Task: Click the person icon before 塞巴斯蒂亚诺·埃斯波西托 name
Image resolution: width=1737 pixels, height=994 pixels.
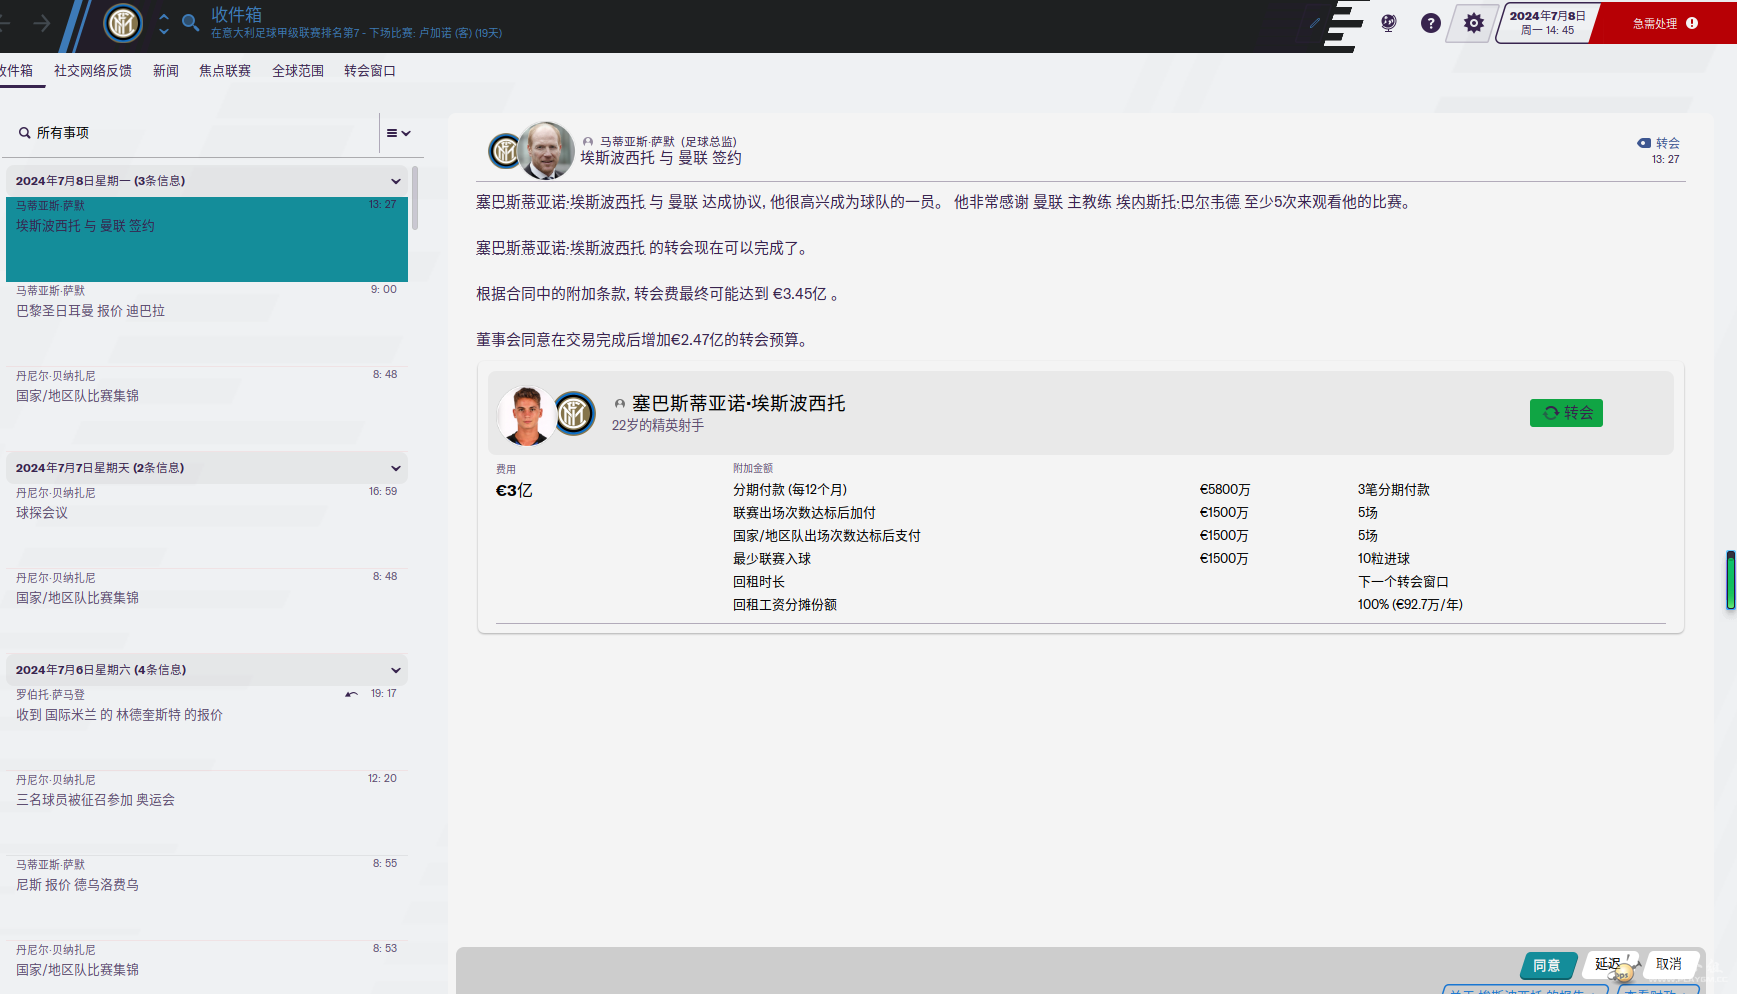Action: click(620, 404)
